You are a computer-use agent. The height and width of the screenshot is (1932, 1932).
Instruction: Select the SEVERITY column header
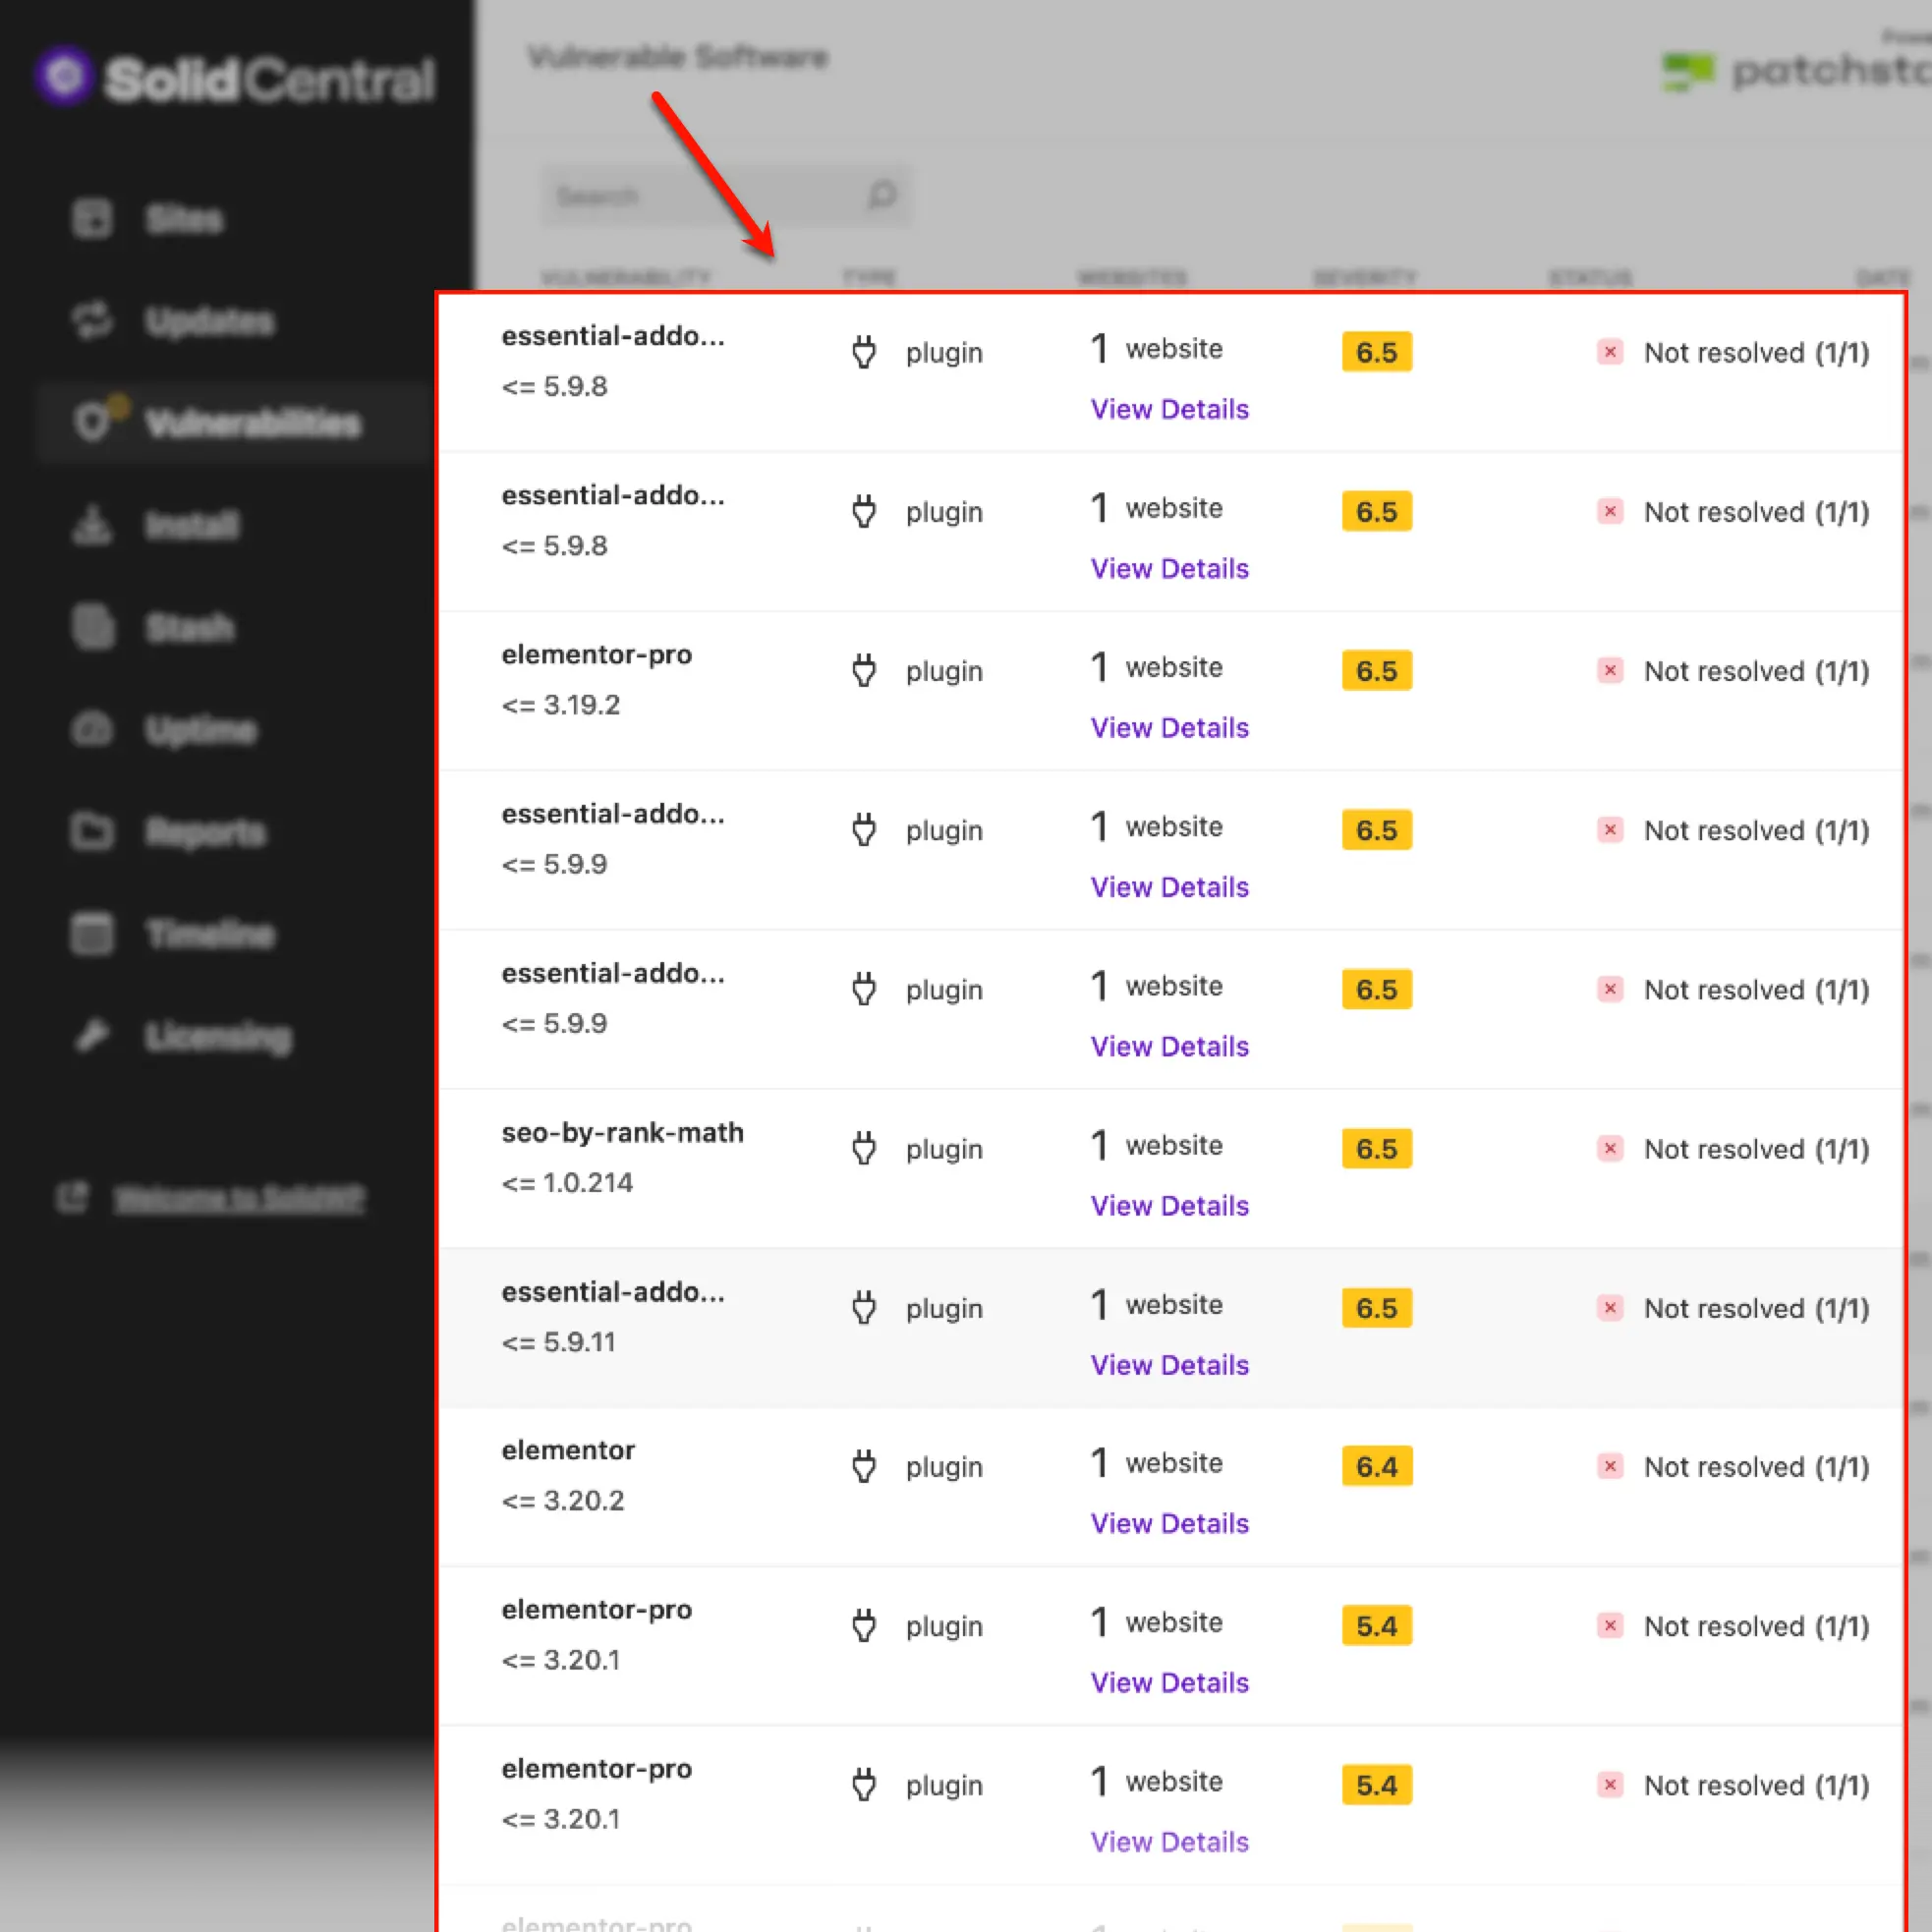[x=1364, y=278]
